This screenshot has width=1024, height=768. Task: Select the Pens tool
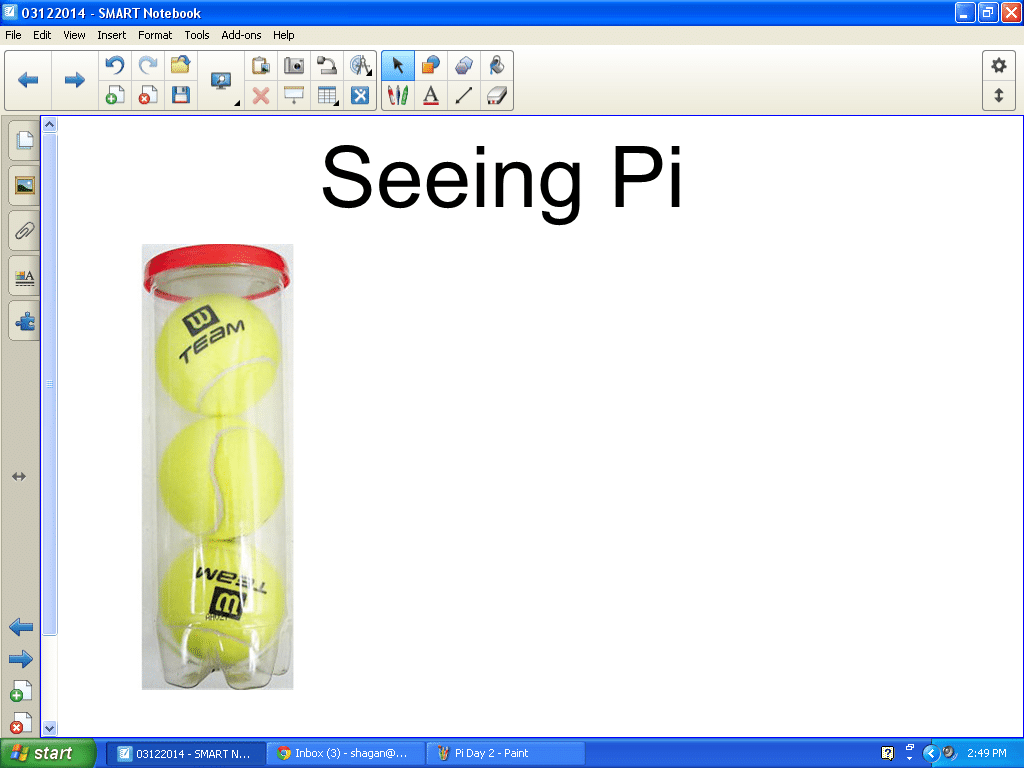point(398,95)
